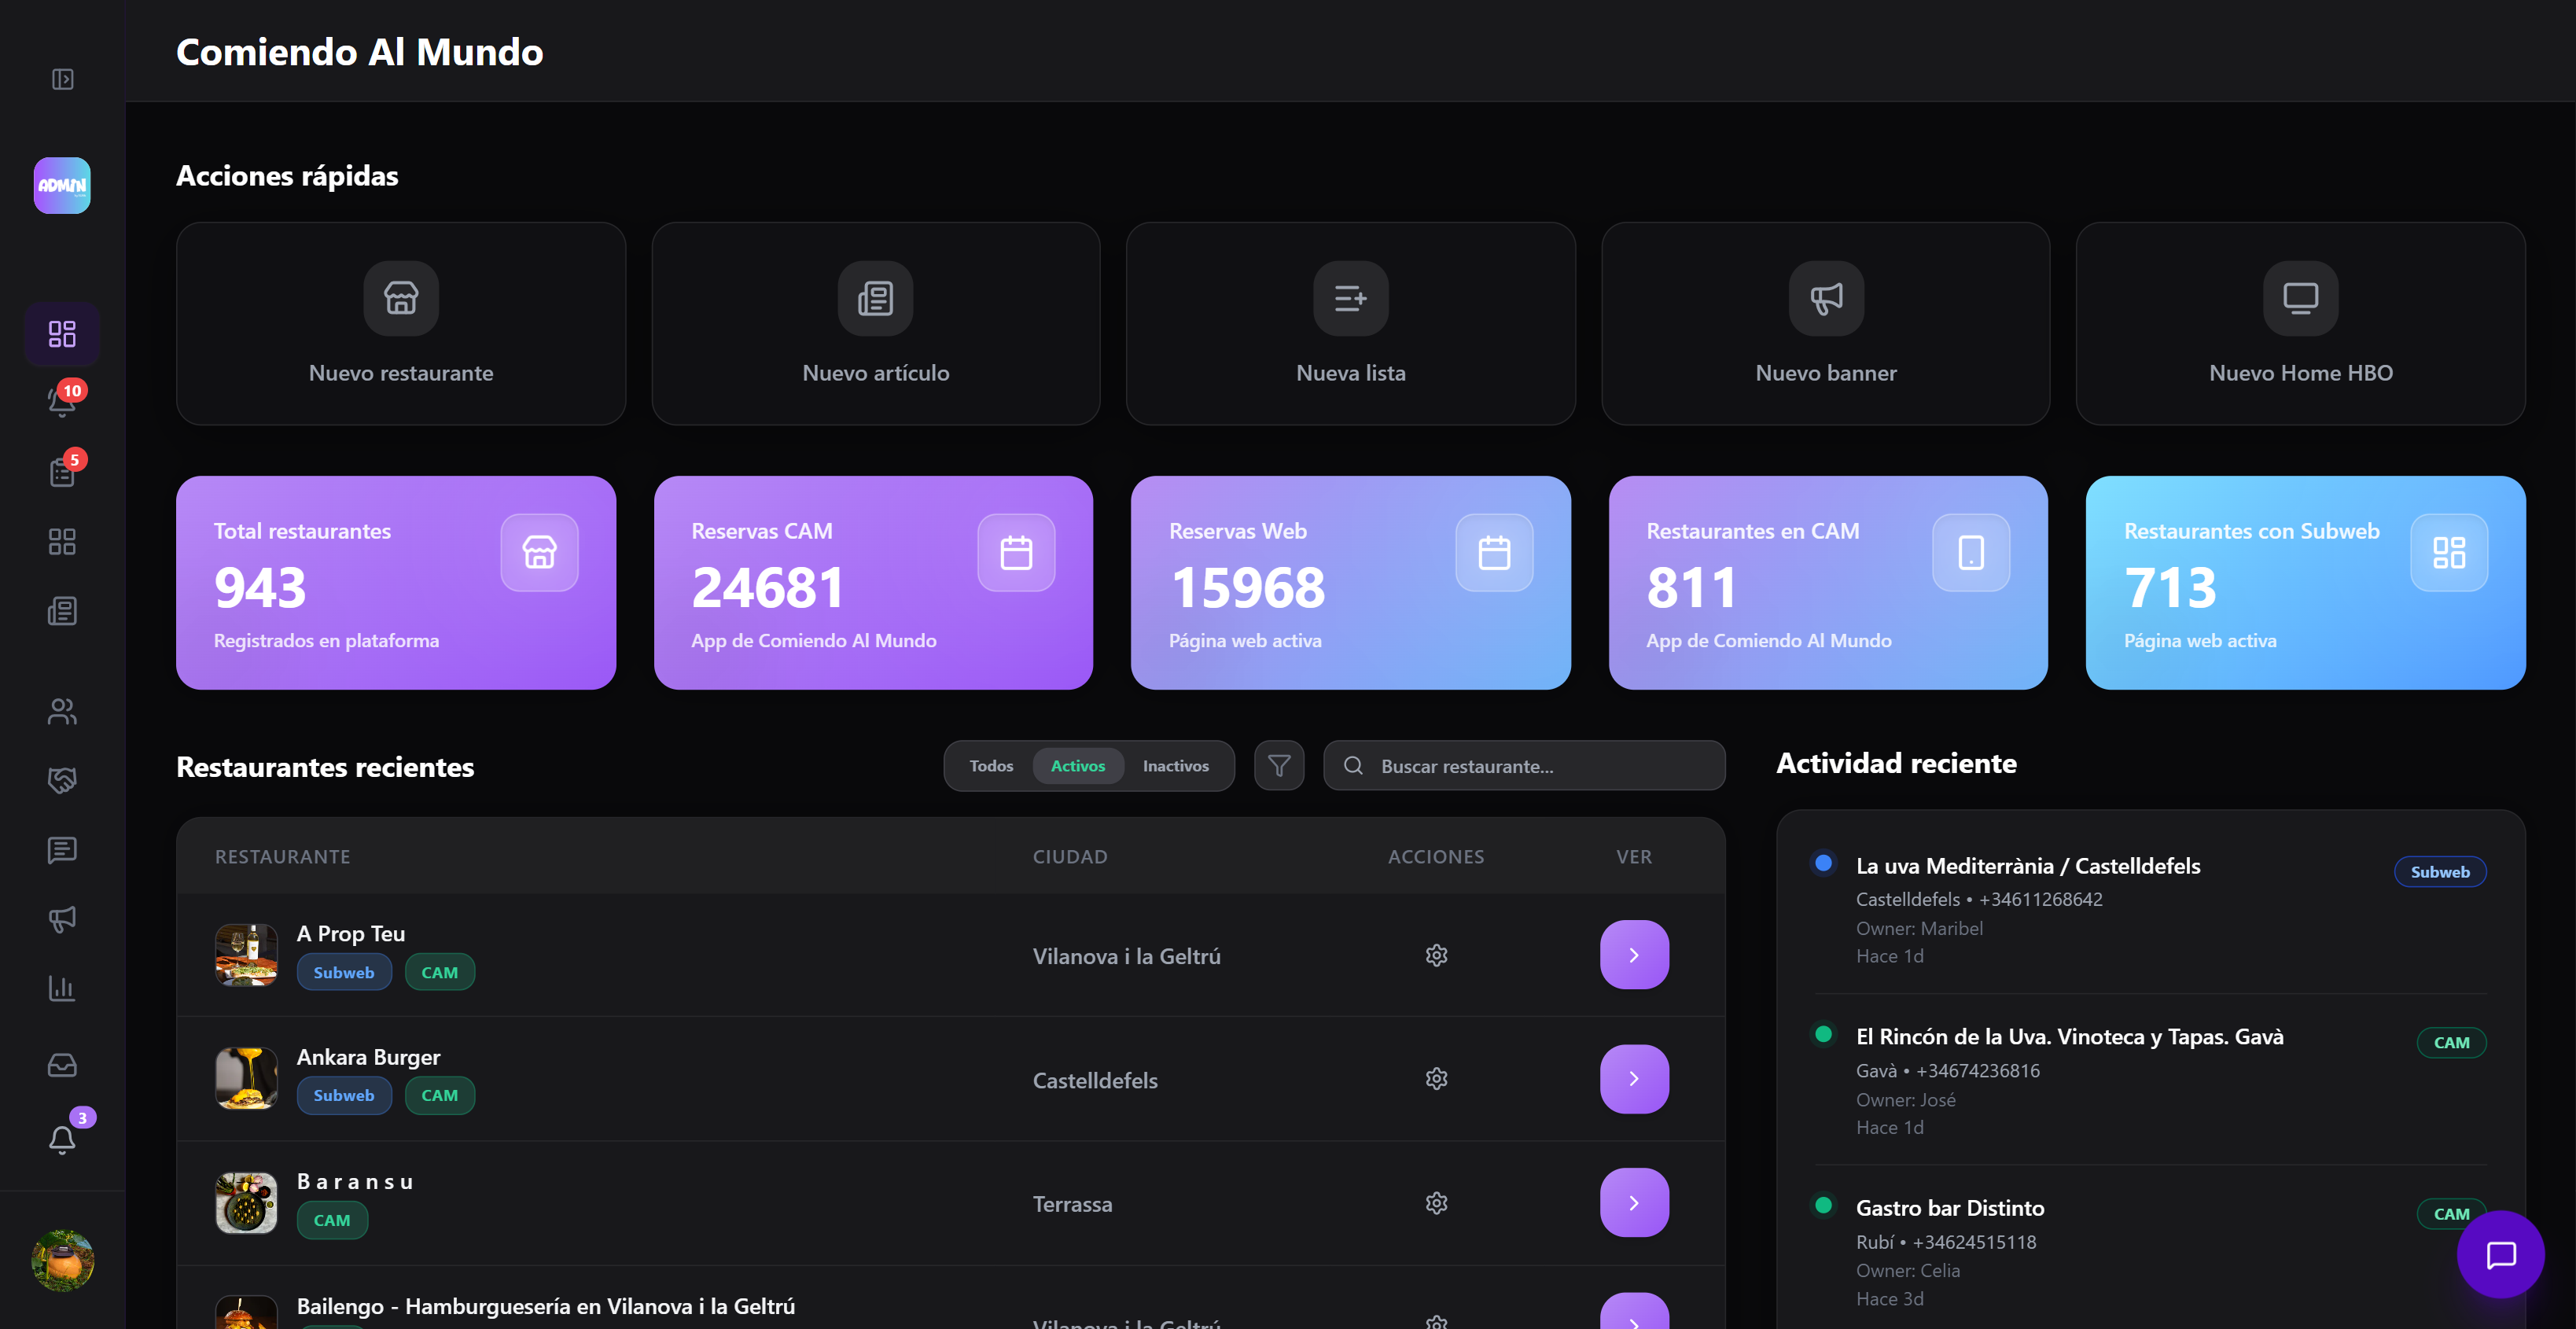Select the Todos filter tab
This screenshot has width=2576, height=1329.
pos(991,766)
